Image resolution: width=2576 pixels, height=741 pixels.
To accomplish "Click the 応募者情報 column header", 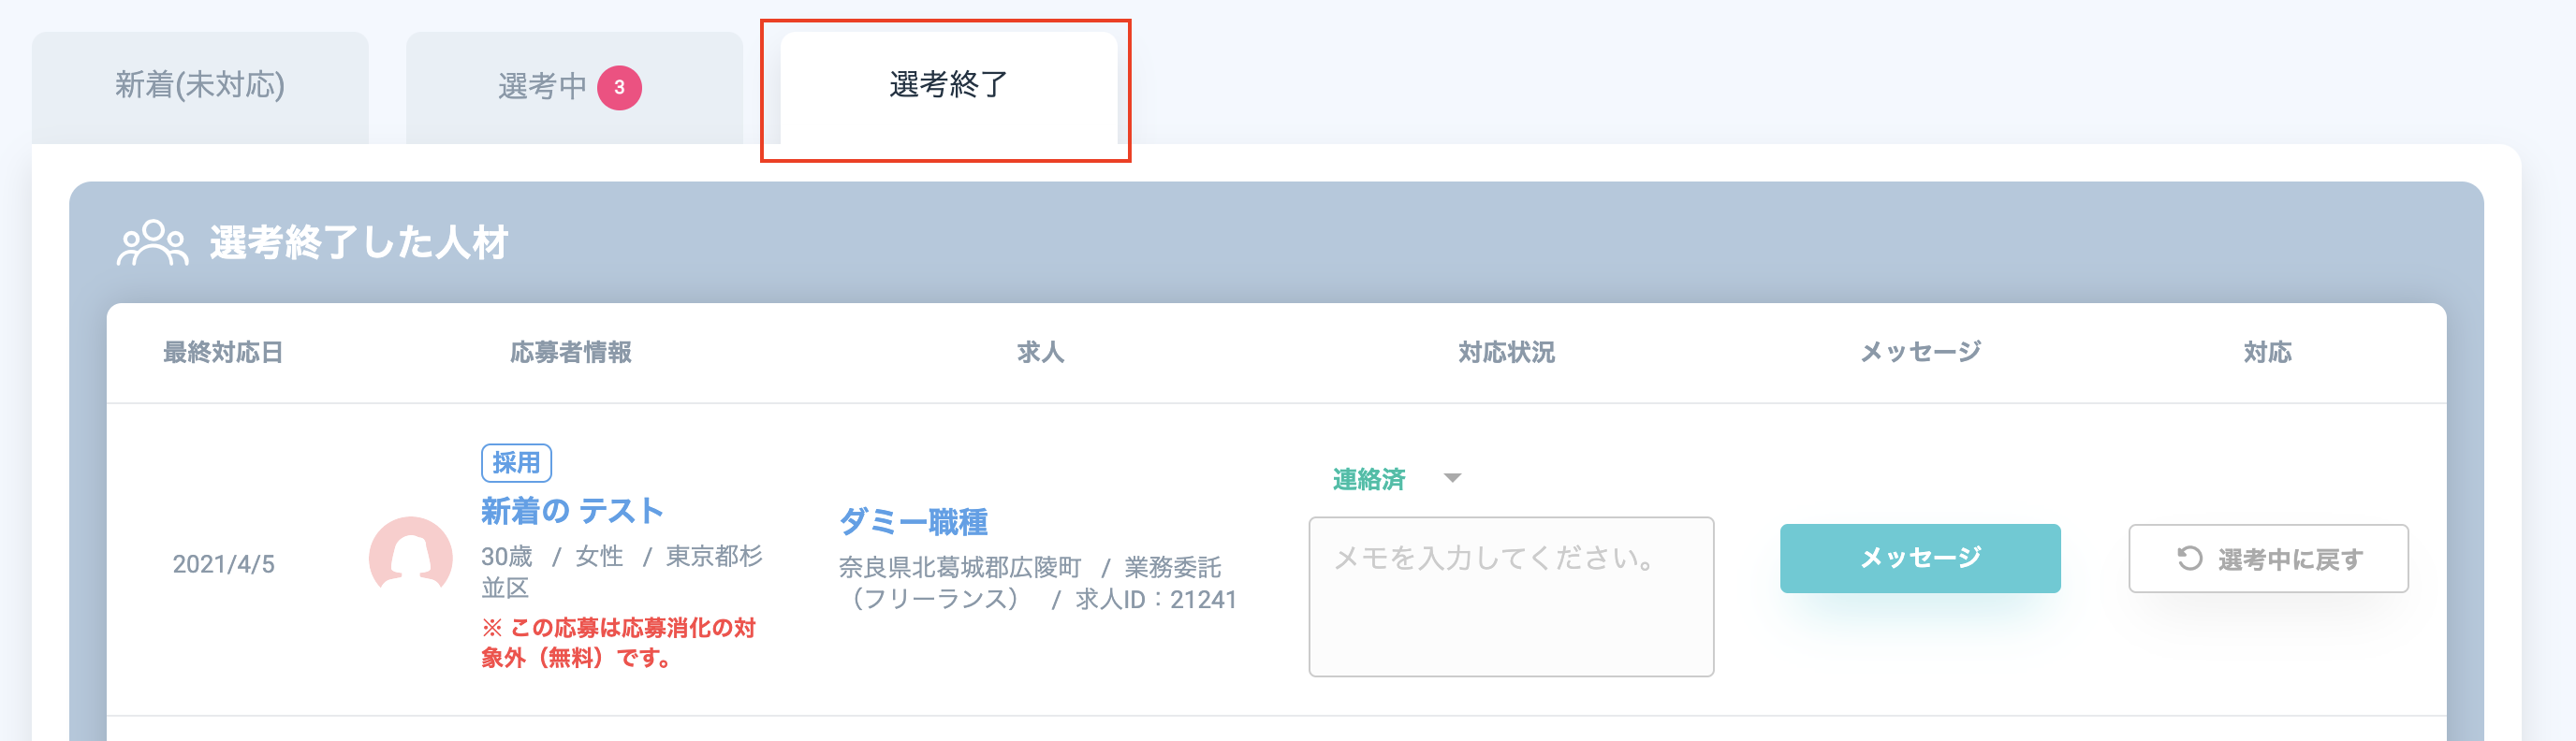I will [571, 352].
